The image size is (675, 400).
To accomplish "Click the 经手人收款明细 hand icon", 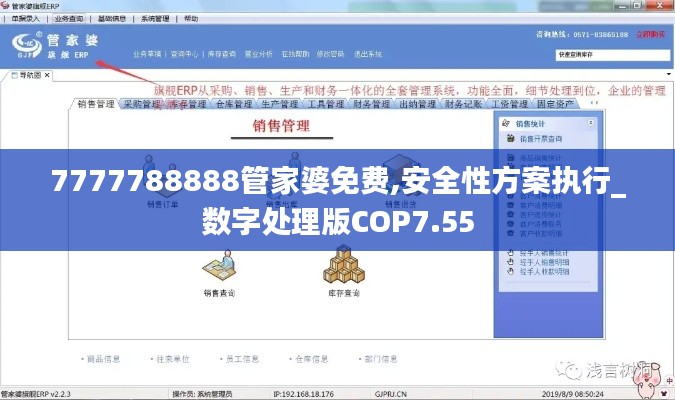I will tap(511, 271).
